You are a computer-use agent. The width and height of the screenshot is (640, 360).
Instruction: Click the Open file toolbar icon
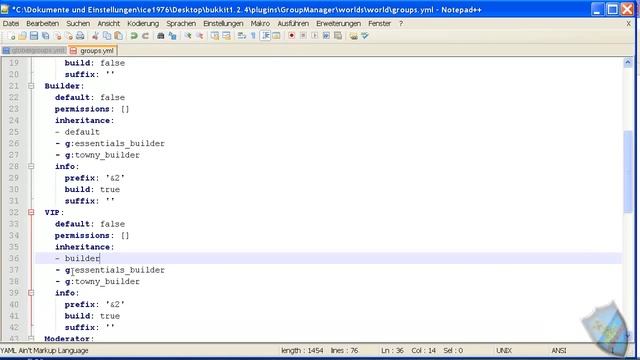[22, 36]
